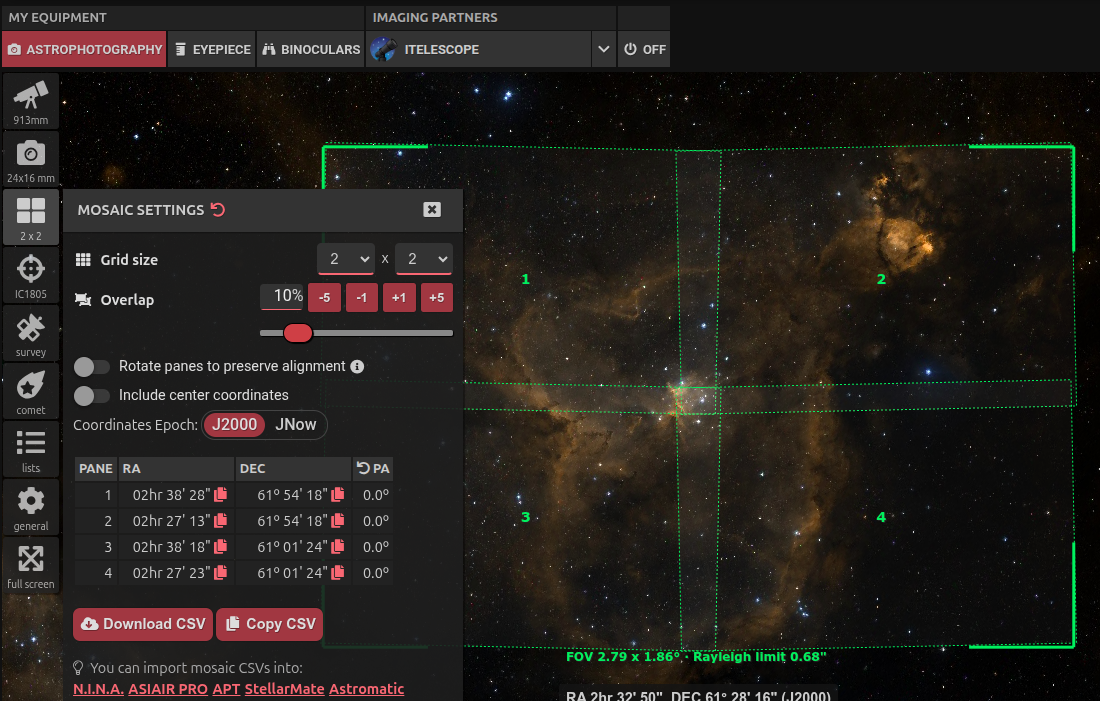
Task: Copy RA of pane 4
Action: pos(220,573)
